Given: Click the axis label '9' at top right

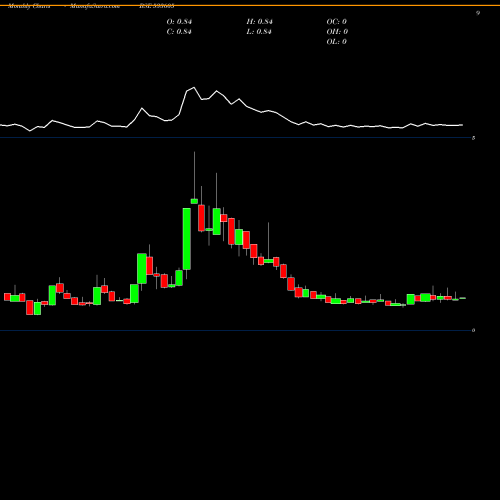Looking at the screenshot, I should (478, 13).
